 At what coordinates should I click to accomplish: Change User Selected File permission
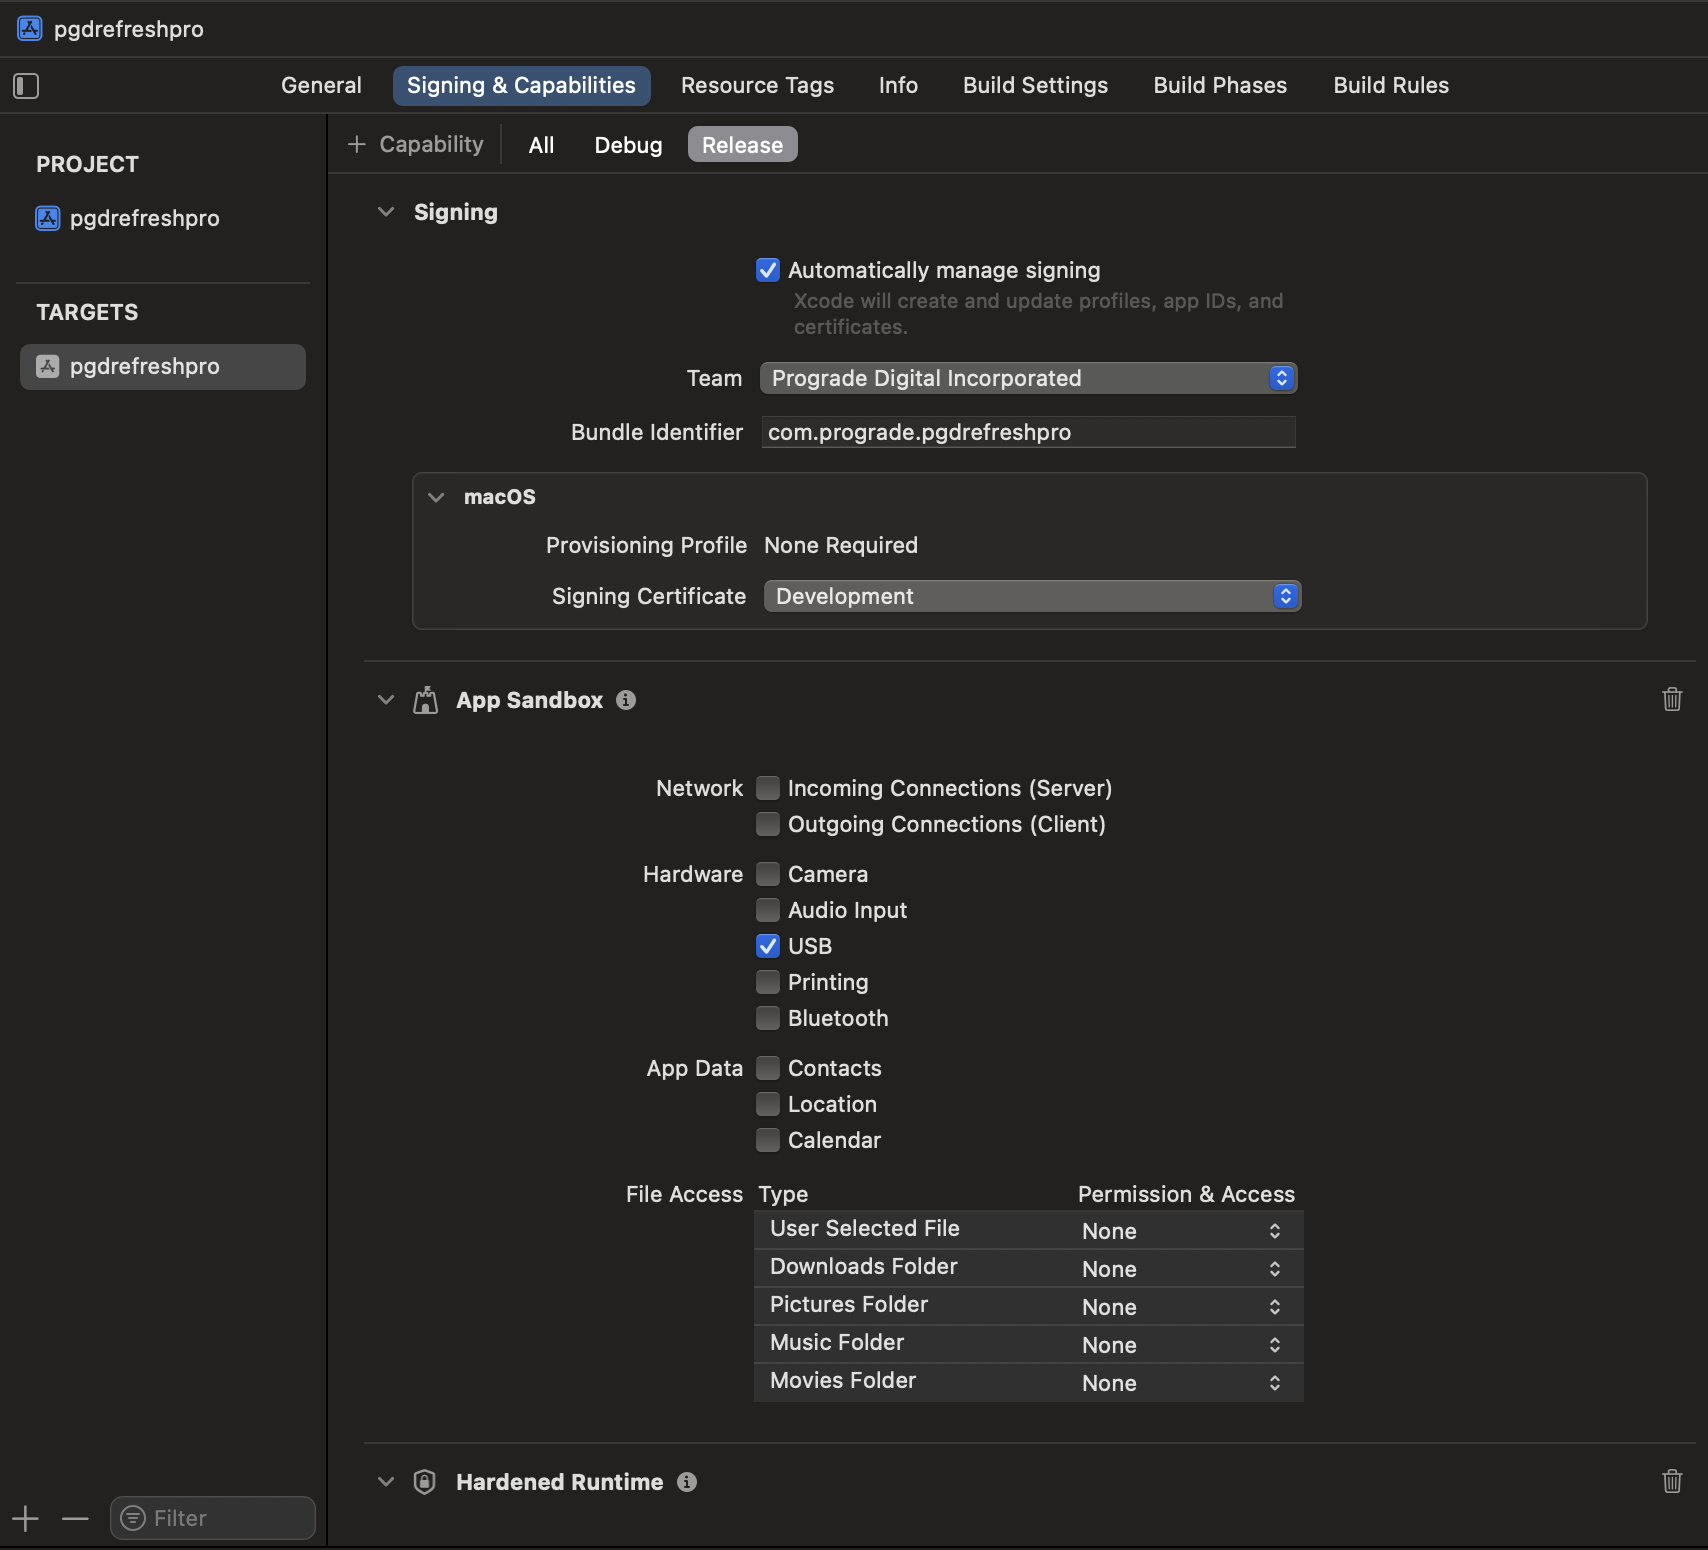tap(1181, 1231)
